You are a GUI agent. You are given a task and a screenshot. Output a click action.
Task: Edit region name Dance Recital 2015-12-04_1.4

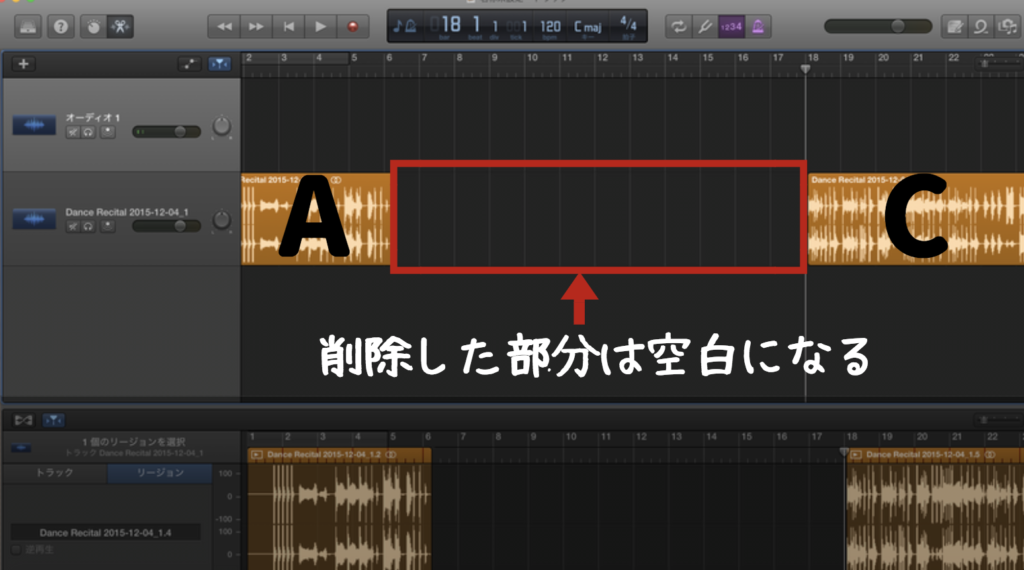click(x=105, y=533)
